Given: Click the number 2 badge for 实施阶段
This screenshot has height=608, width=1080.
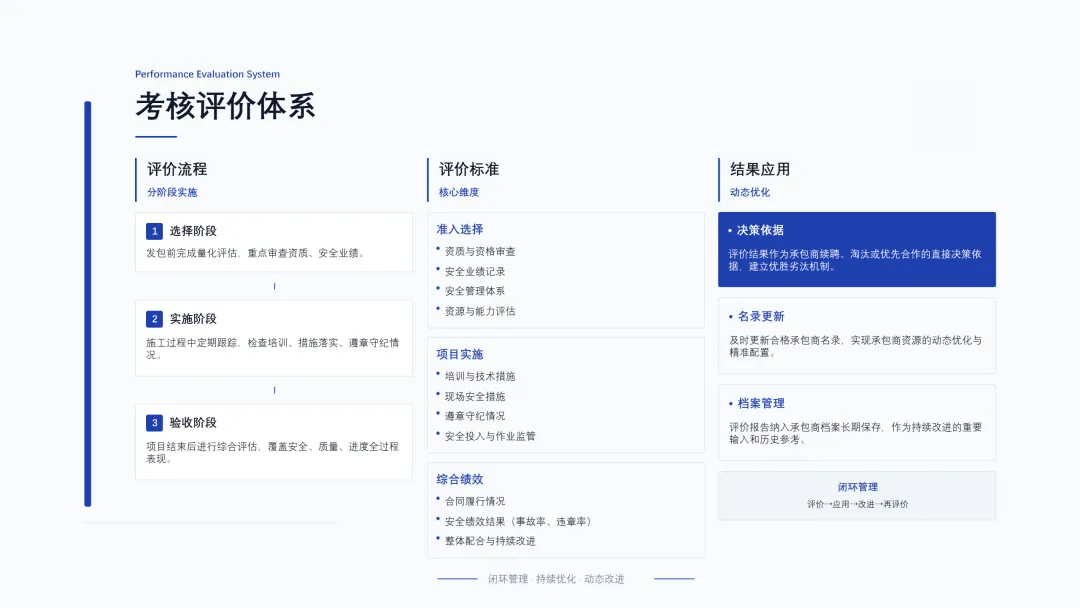Looking at the screenshot, I should 154,319.
